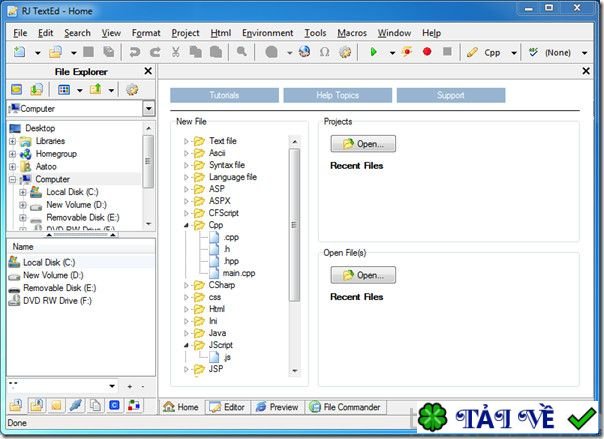The image size is (604, 439).
Task: Click the green Run play icon
Action: tap(373, 52)
